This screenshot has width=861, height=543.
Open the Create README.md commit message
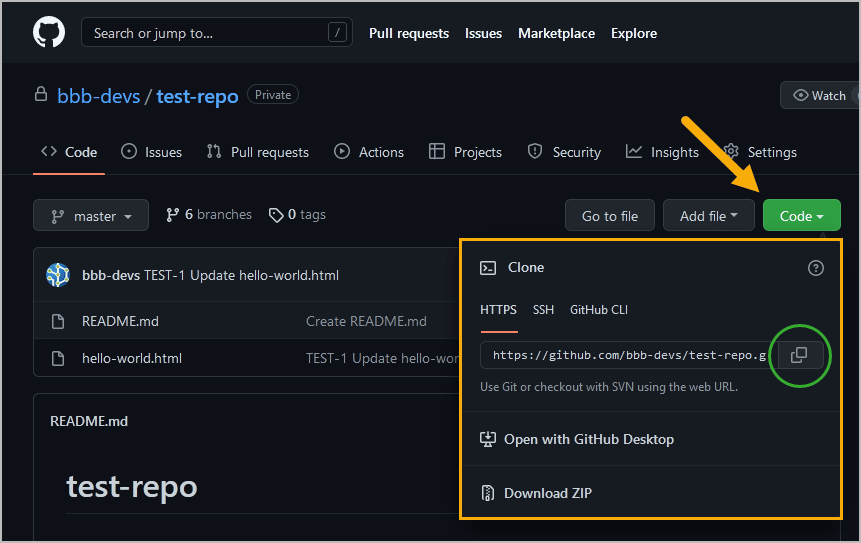pos(366,321)
